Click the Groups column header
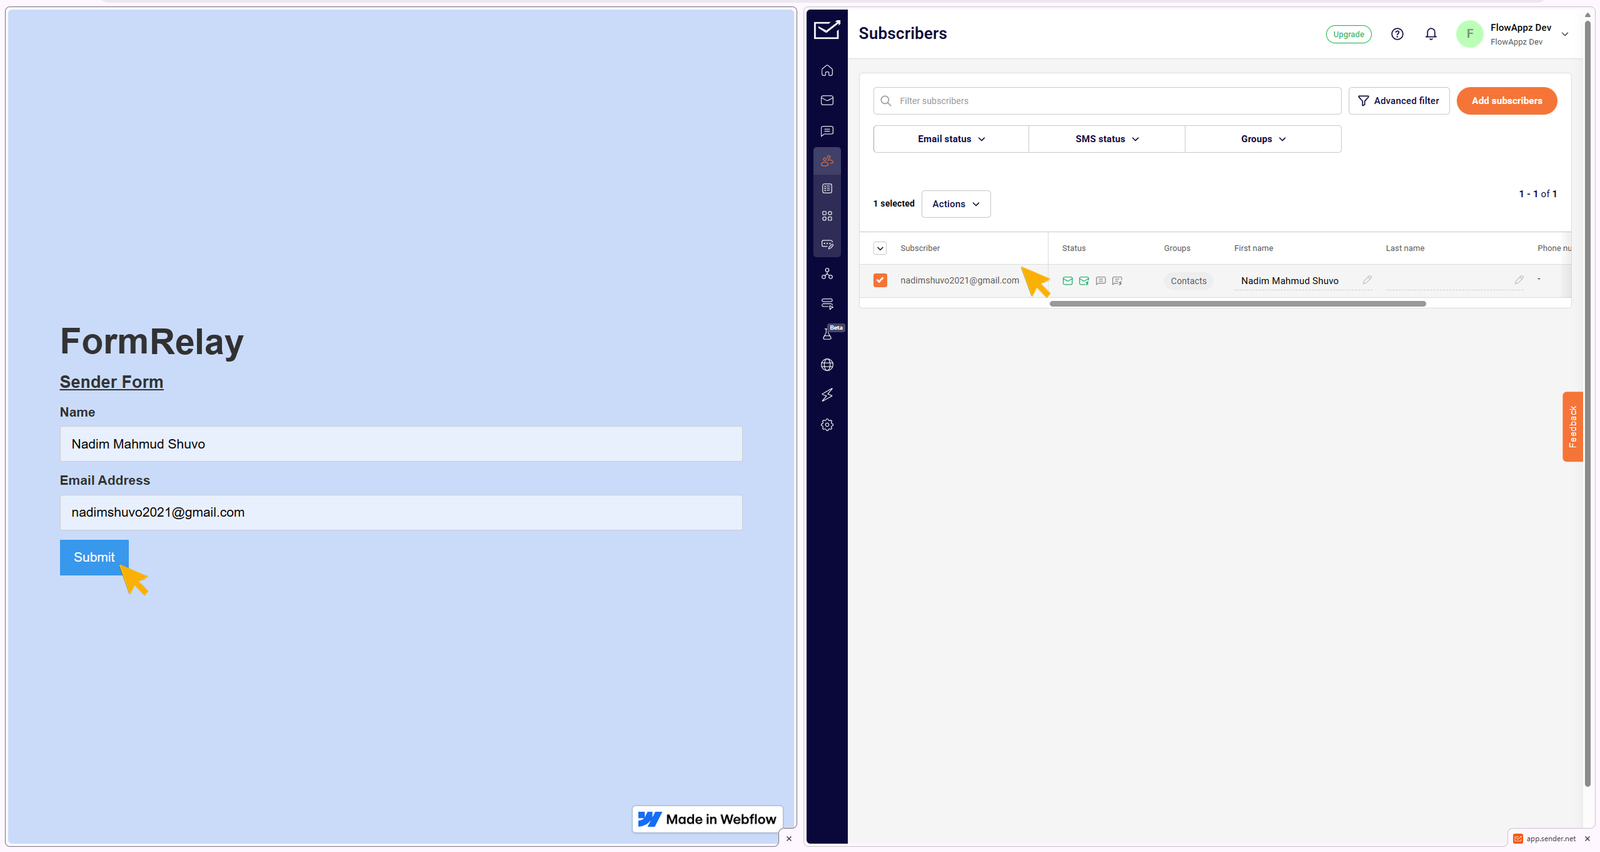1600x852 pixels. pos(1177,248)
